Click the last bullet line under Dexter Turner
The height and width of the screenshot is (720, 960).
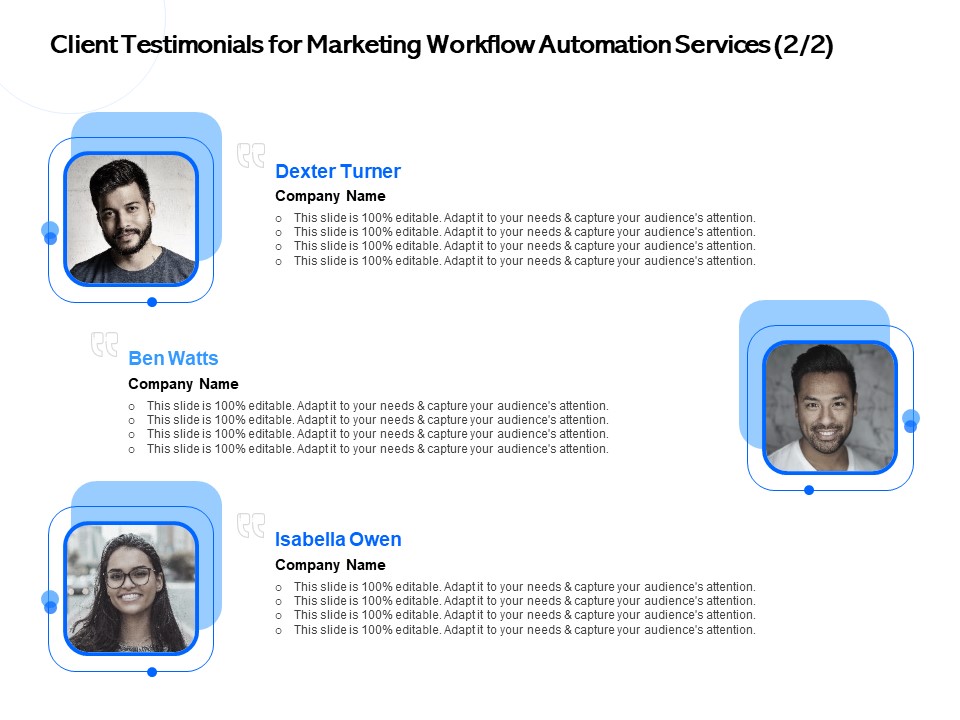(x=516, y=261)
